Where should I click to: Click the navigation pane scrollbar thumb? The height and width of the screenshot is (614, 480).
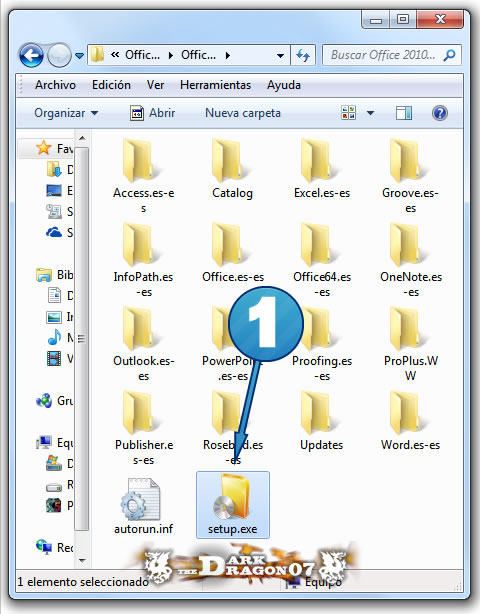click(82, 338)
